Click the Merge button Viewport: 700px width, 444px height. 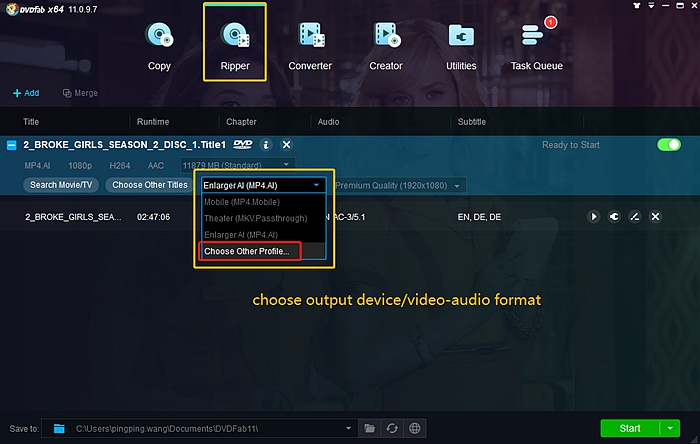coord(80,93)
